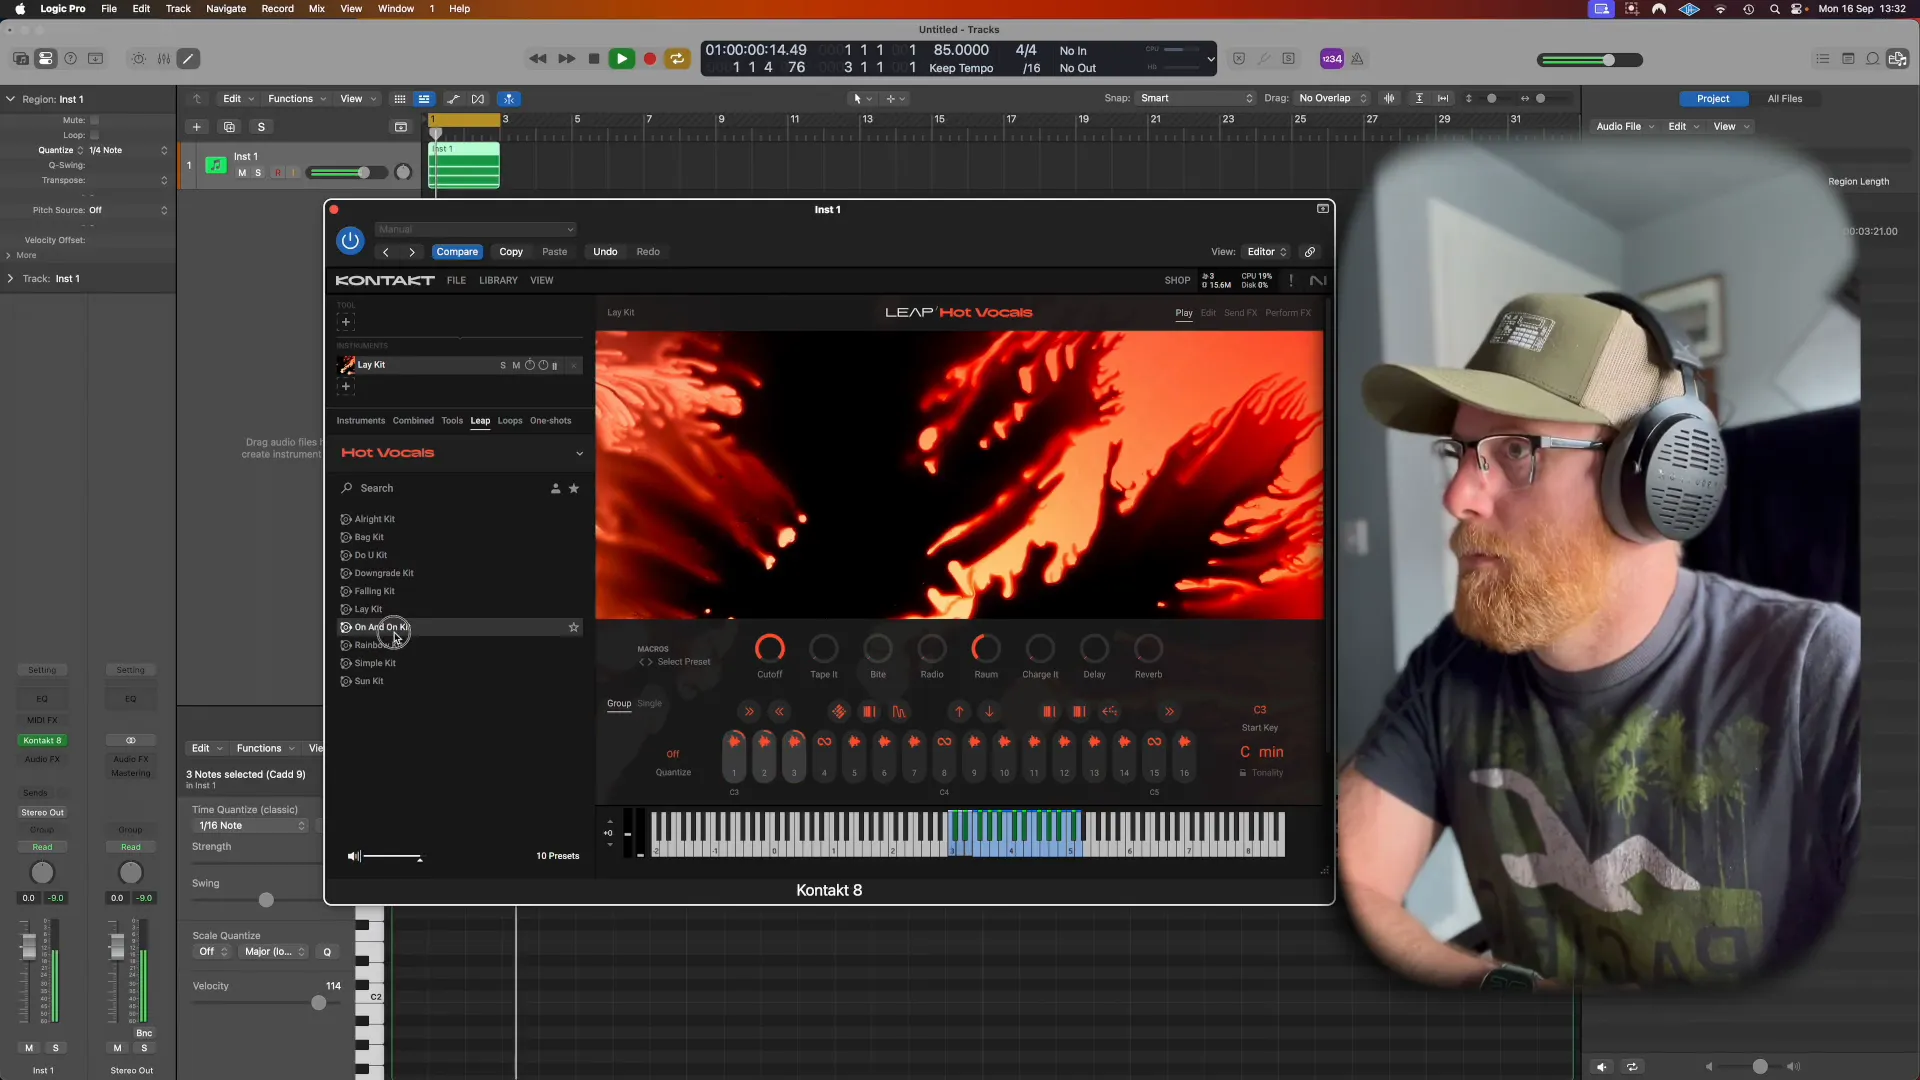Viewport: 1920px width, 1080px height.
Task: Click the Reverb macro knob
Action: coord(1148,649)
